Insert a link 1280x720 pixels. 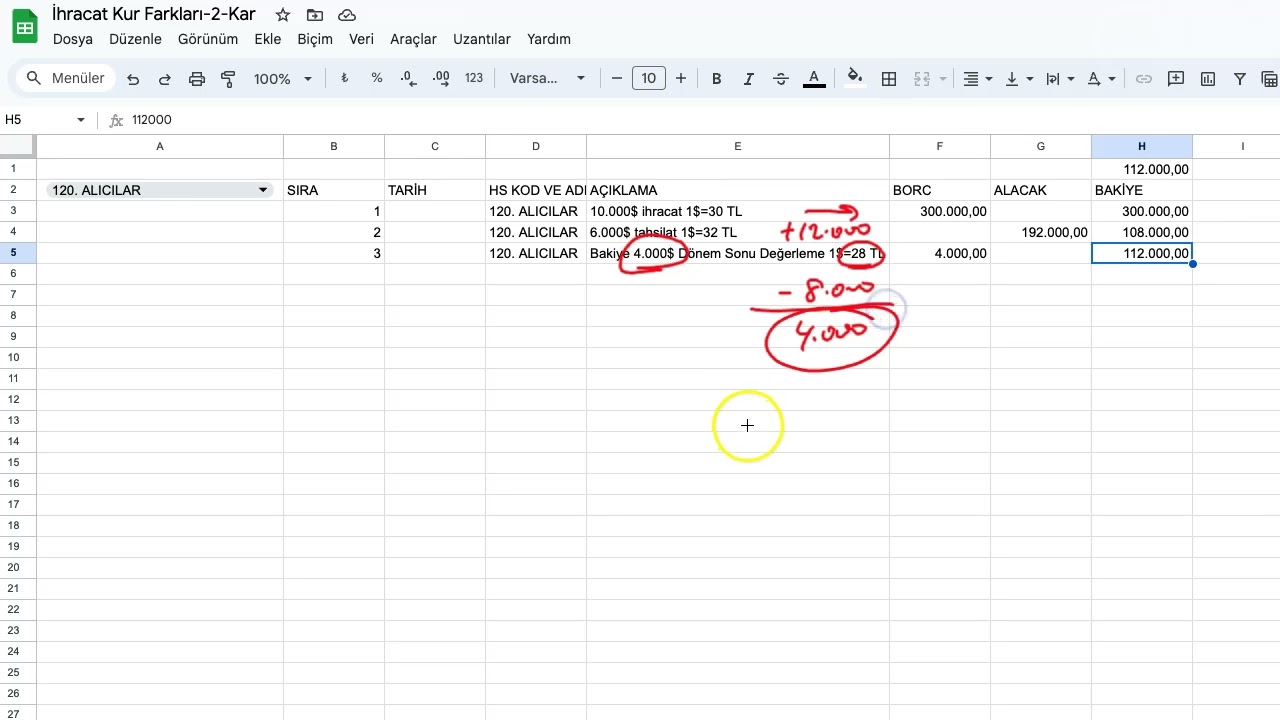(1143, 79)
